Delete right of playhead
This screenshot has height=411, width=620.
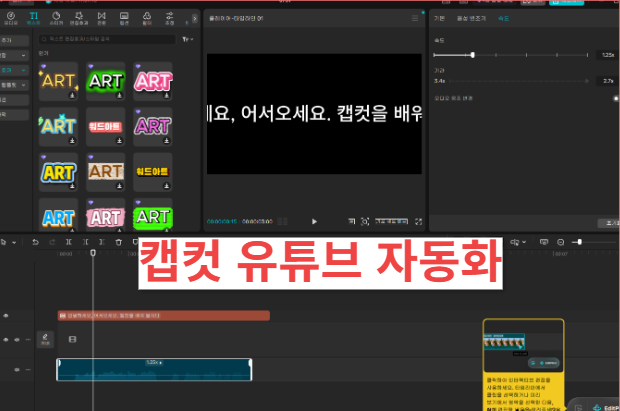click(x=102, y=242)
